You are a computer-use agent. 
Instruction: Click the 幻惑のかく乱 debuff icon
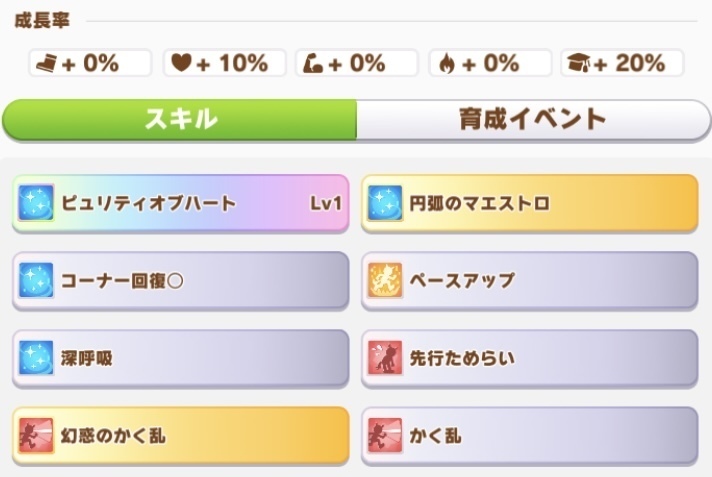[36, 435]
